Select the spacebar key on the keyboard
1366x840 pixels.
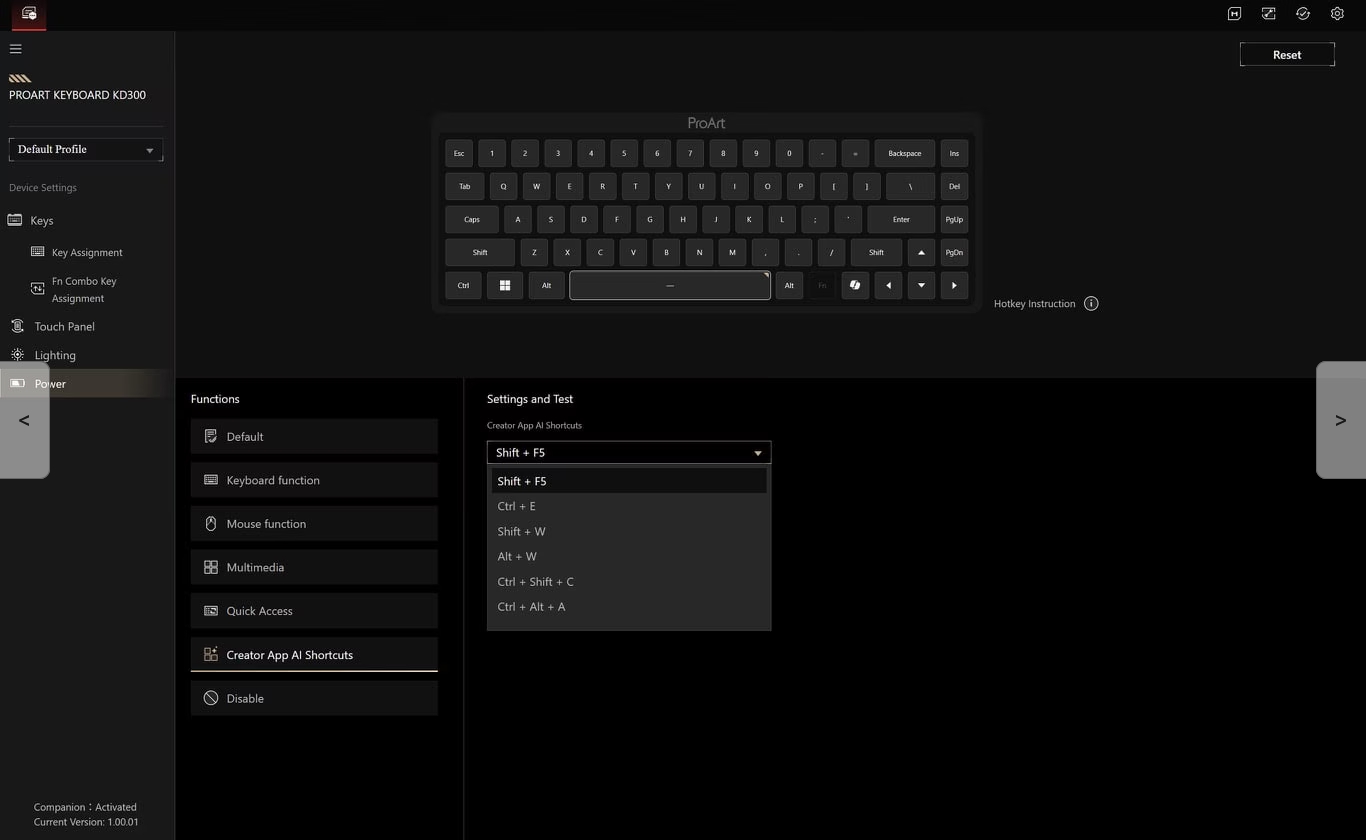point(670,286)
